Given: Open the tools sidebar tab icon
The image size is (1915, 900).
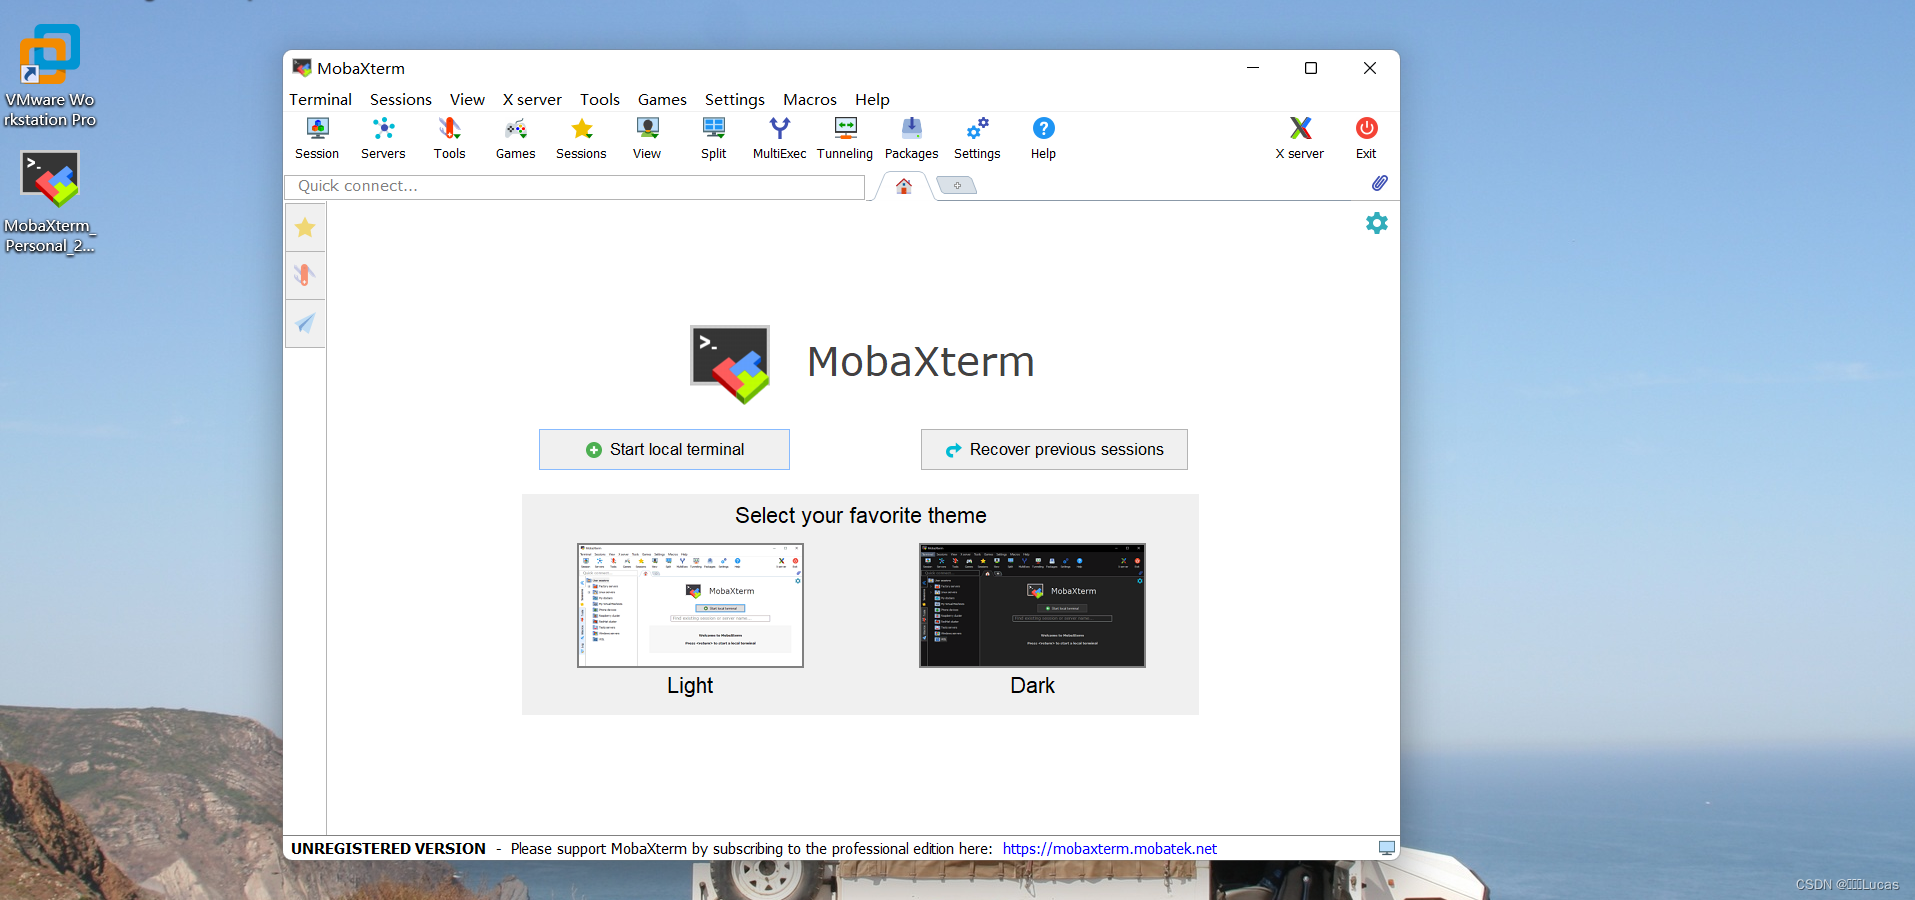Looking at the screenshot, I should [305, 275].
